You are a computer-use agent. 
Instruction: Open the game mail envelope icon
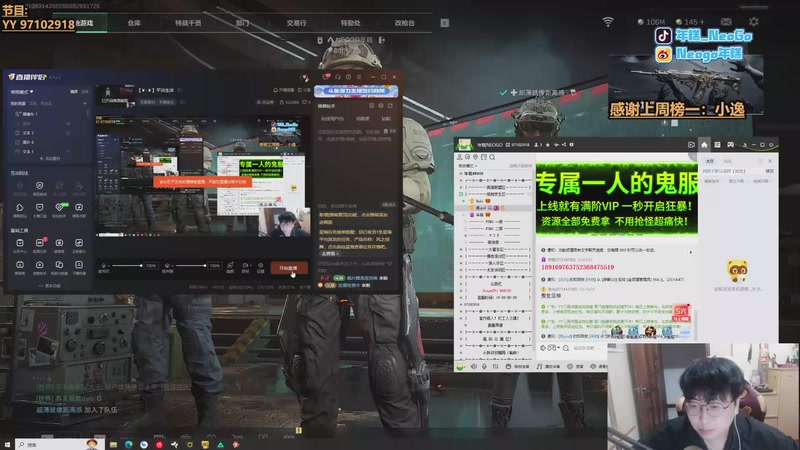tap(726, 22)
